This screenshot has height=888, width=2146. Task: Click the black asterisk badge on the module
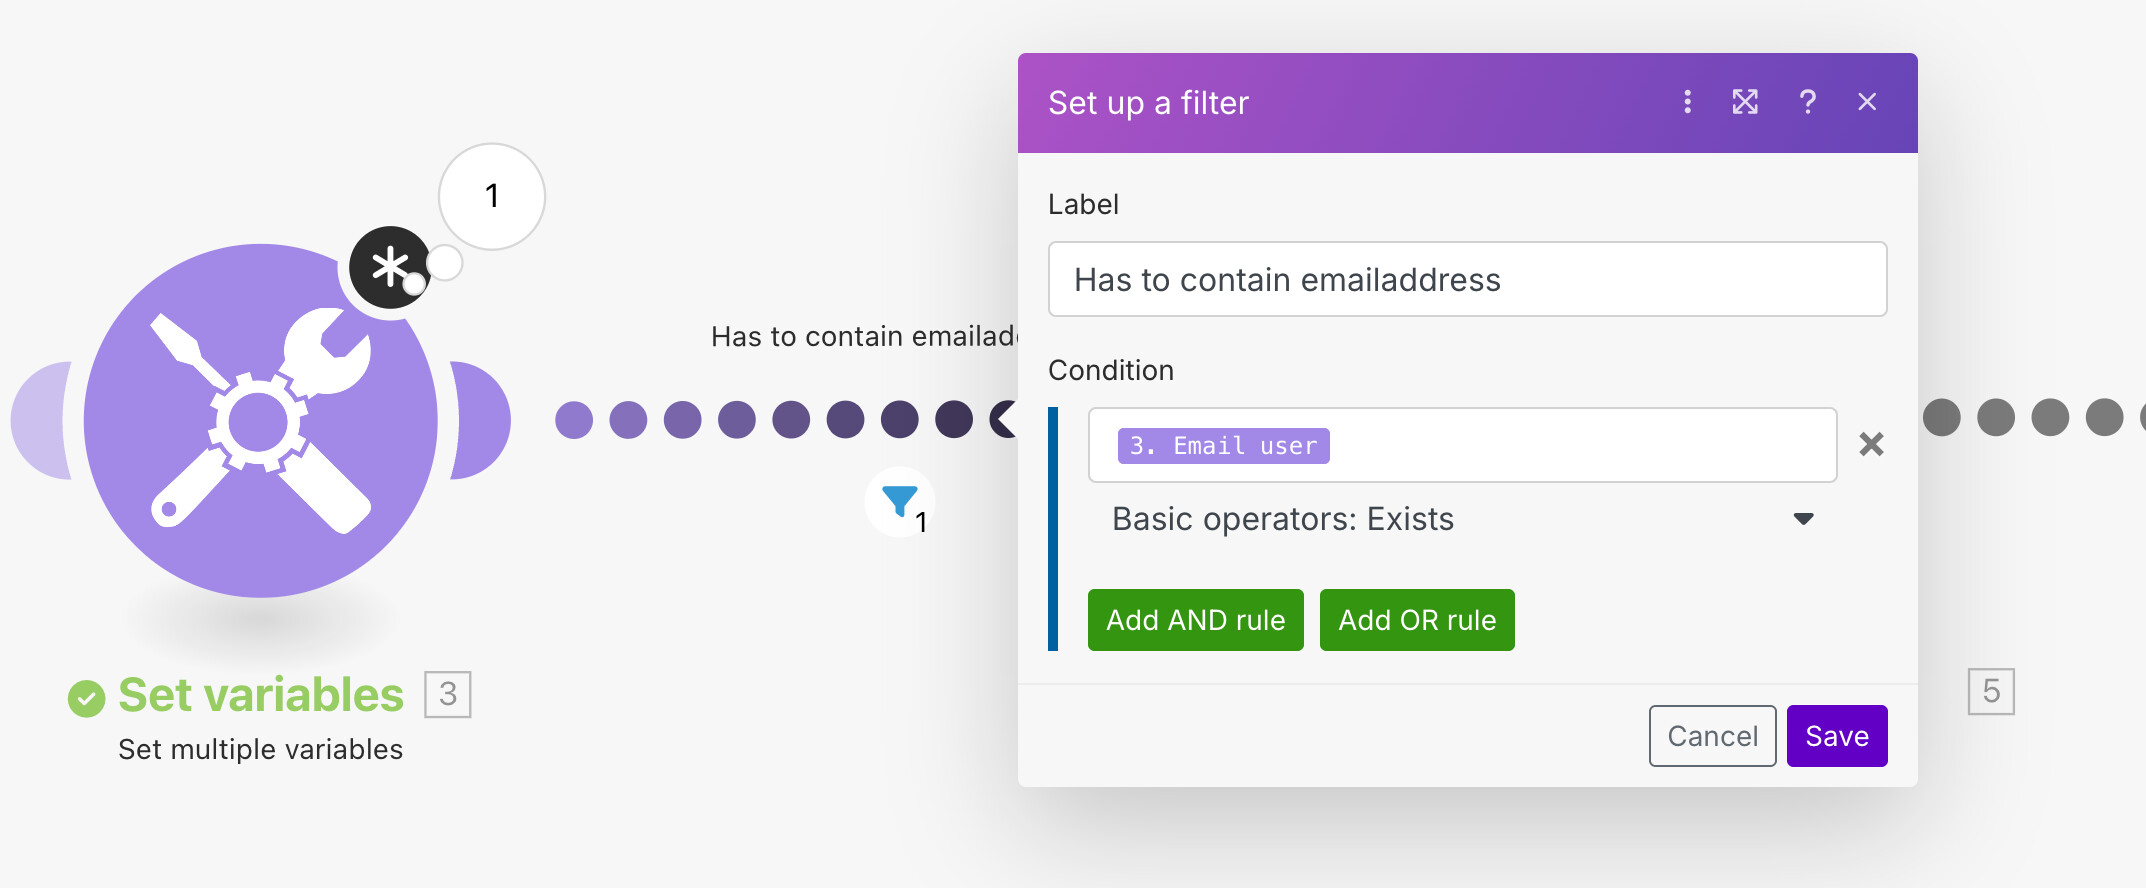[x=390, y=268]
